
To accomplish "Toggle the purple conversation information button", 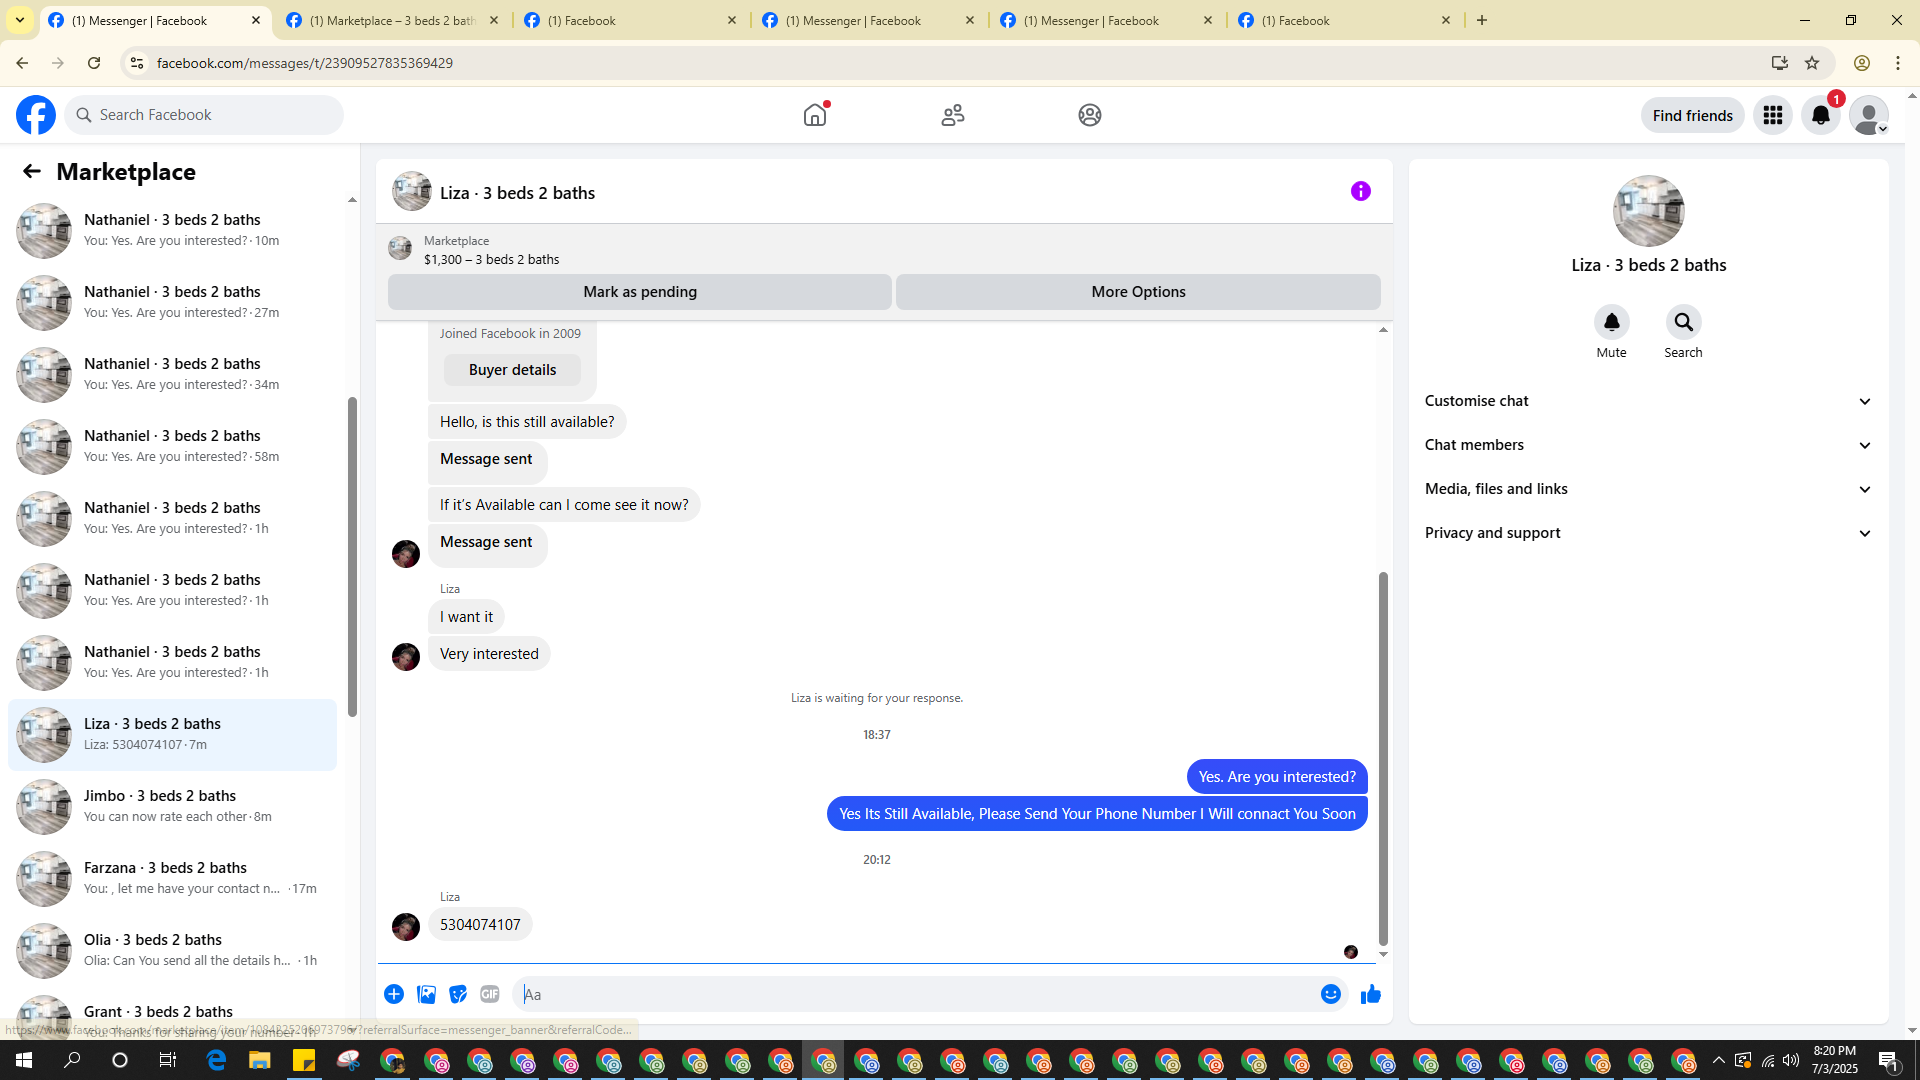I will (1360, 191).
